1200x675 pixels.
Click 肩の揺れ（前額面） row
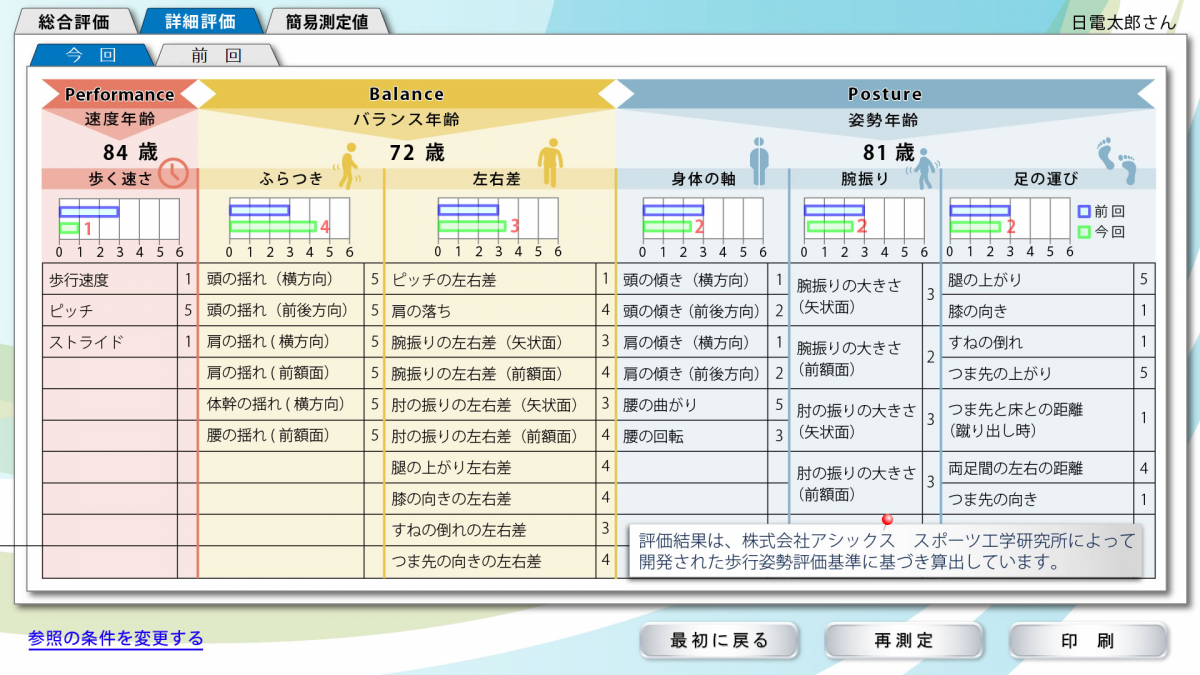coord(291,373)
